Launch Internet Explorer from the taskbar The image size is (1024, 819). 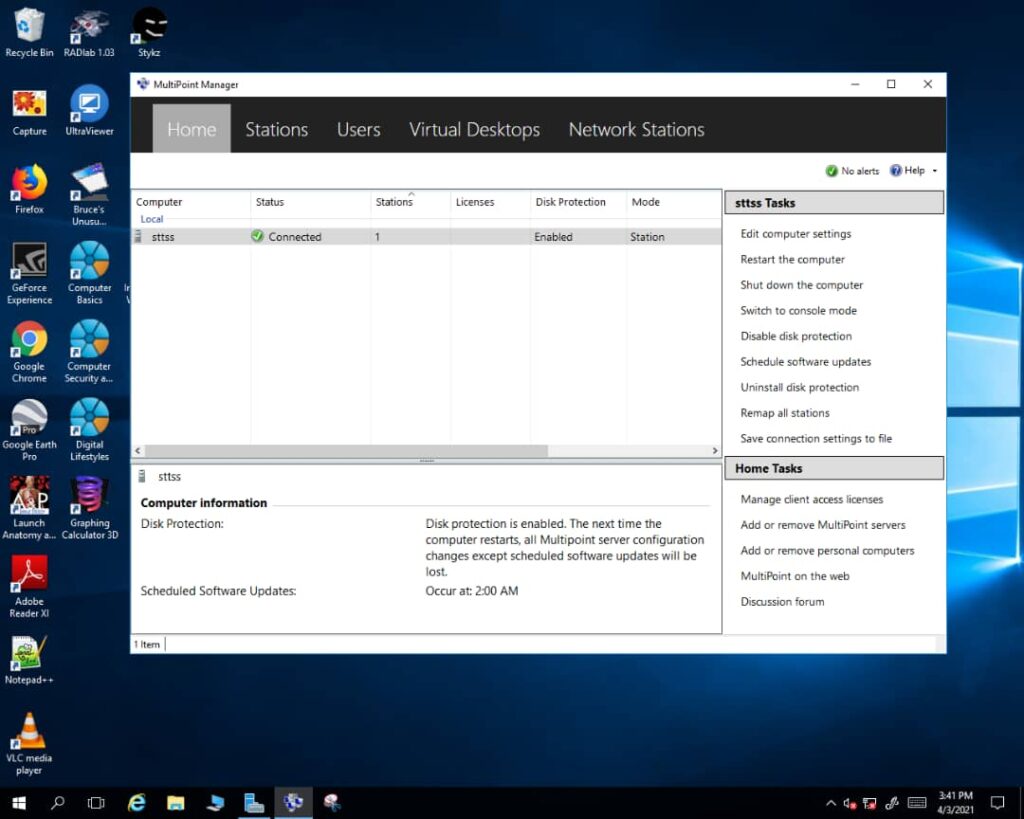(x=136, y=803)
